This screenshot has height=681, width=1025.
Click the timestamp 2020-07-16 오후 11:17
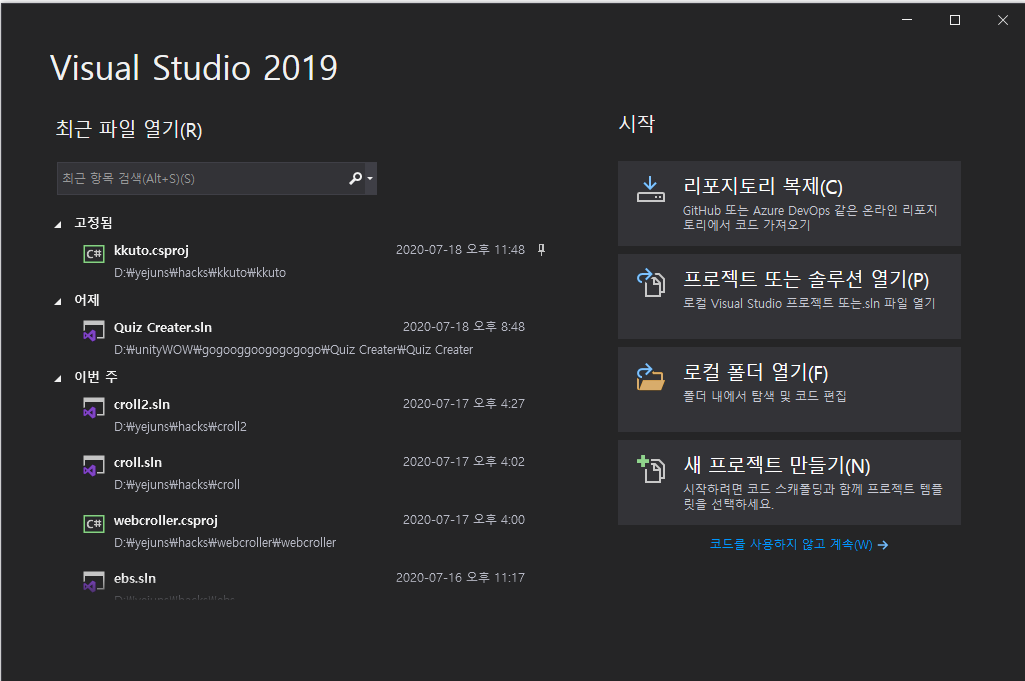tap(460, 578)
